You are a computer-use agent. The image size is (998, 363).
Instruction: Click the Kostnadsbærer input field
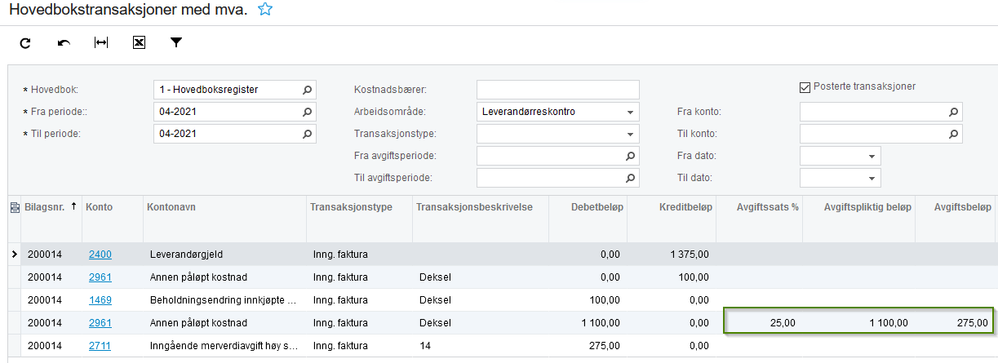click(x=558, y=90)
